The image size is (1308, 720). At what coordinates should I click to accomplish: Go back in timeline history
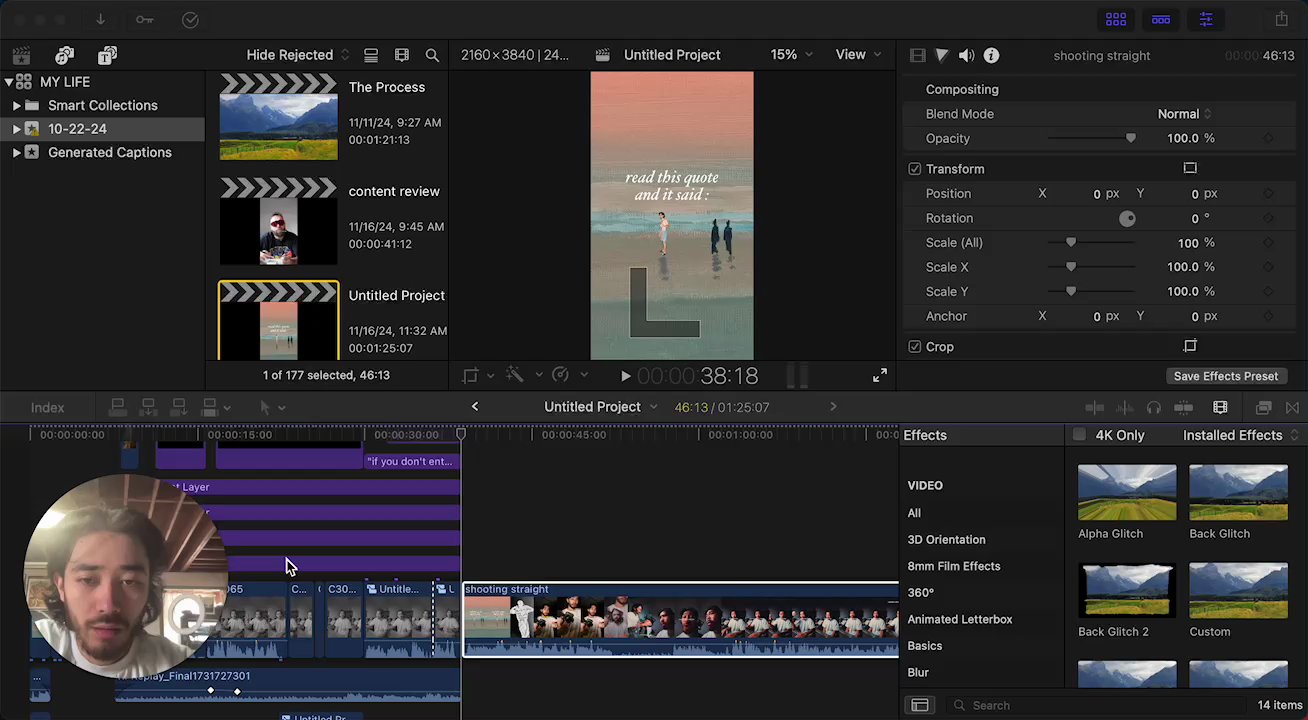pos(475,407)
